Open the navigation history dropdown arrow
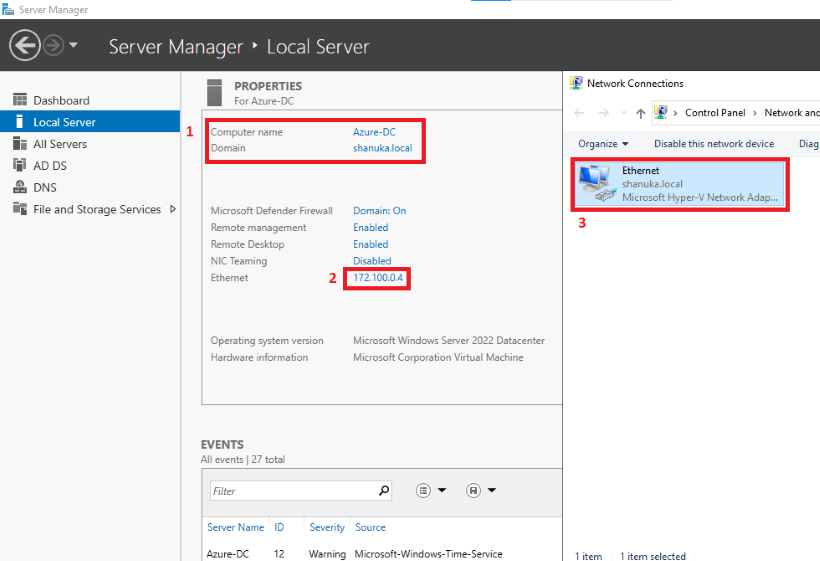Screen dimensions: 820x561 click(73, 45)
